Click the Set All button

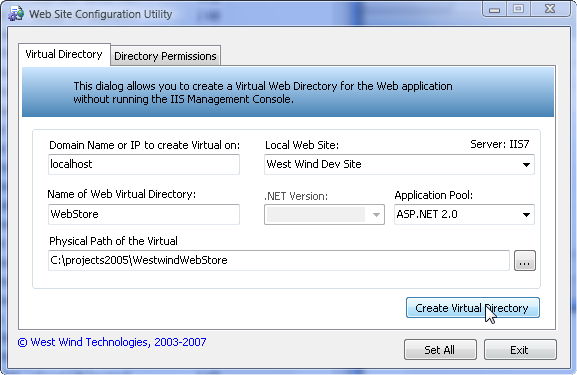(440, 350)
